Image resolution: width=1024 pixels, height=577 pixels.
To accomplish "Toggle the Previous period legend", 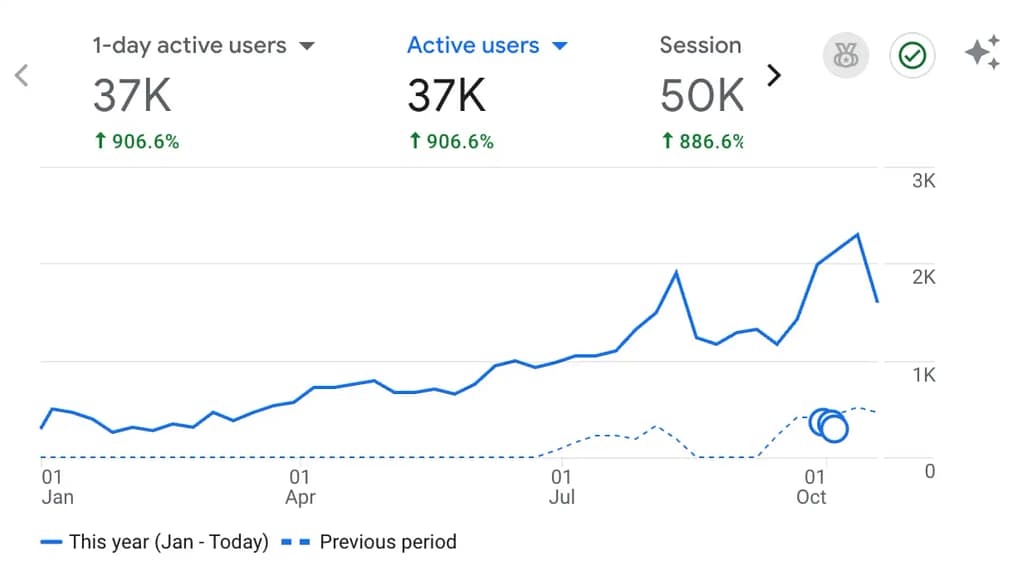I will tap(387, 542).
